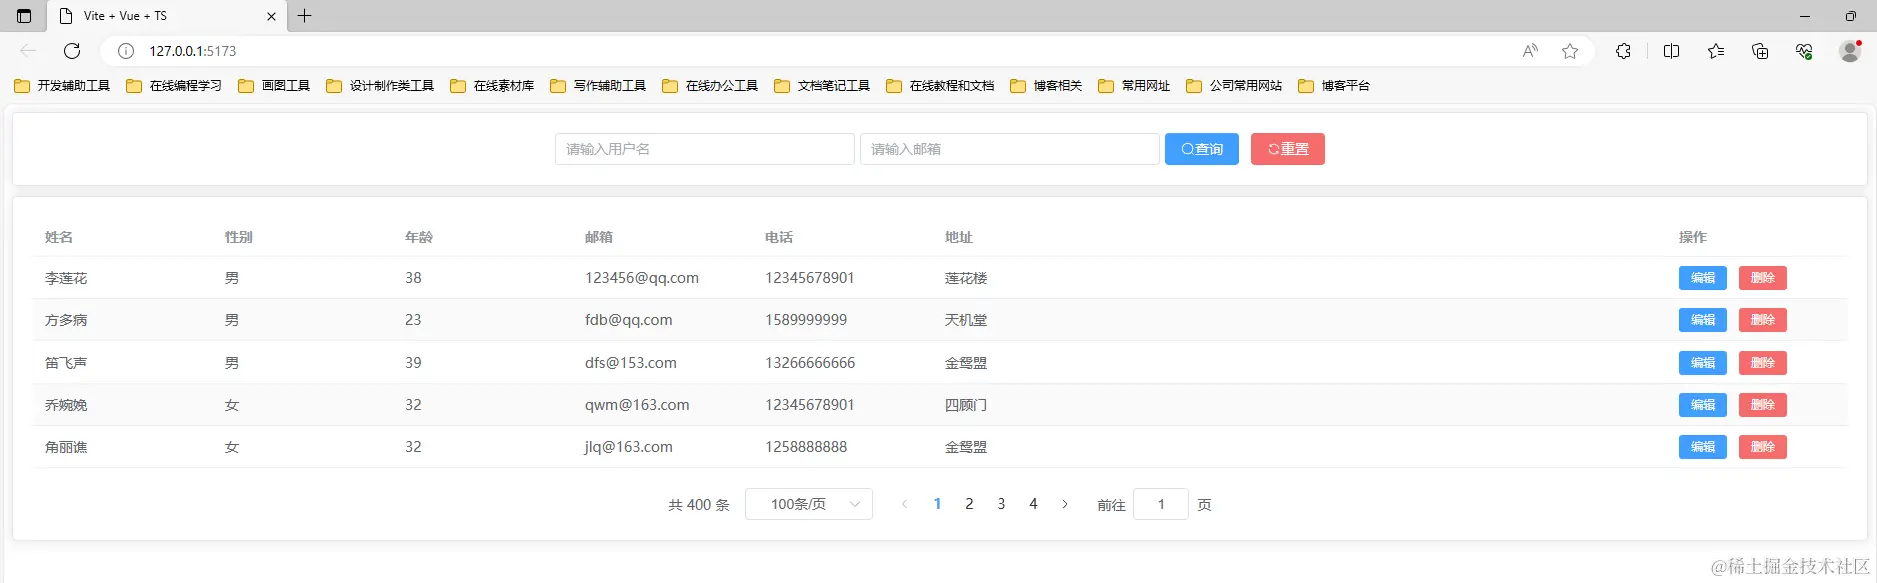Delete the 李莲花 row

1763,278
